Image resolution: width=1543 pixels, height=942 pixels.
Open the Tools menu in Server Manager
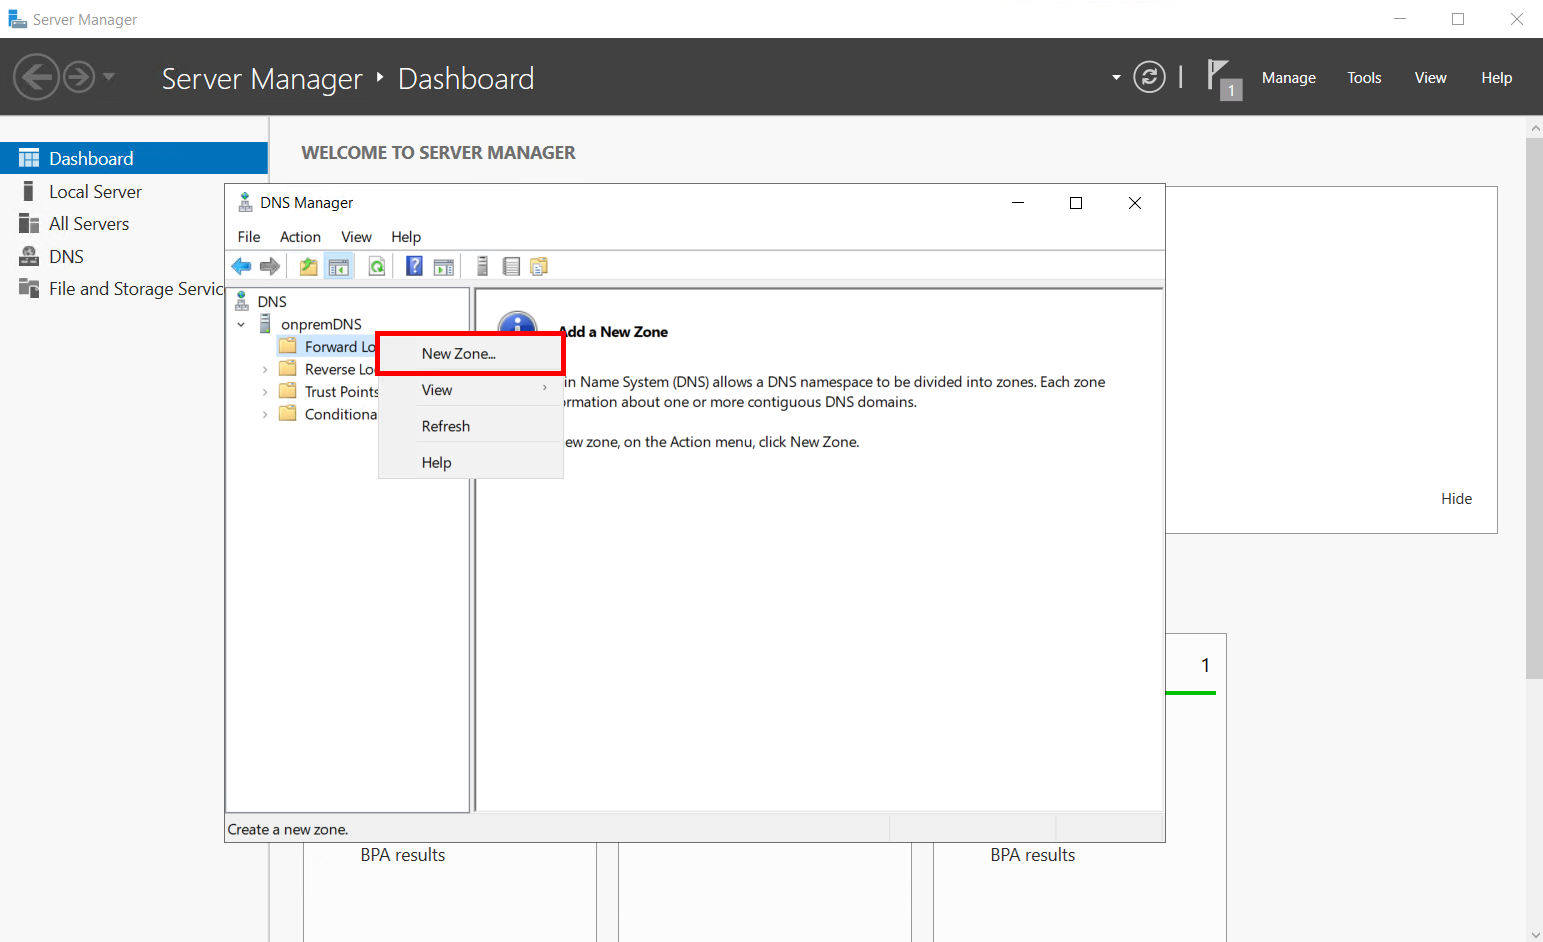coord(1364,77)
